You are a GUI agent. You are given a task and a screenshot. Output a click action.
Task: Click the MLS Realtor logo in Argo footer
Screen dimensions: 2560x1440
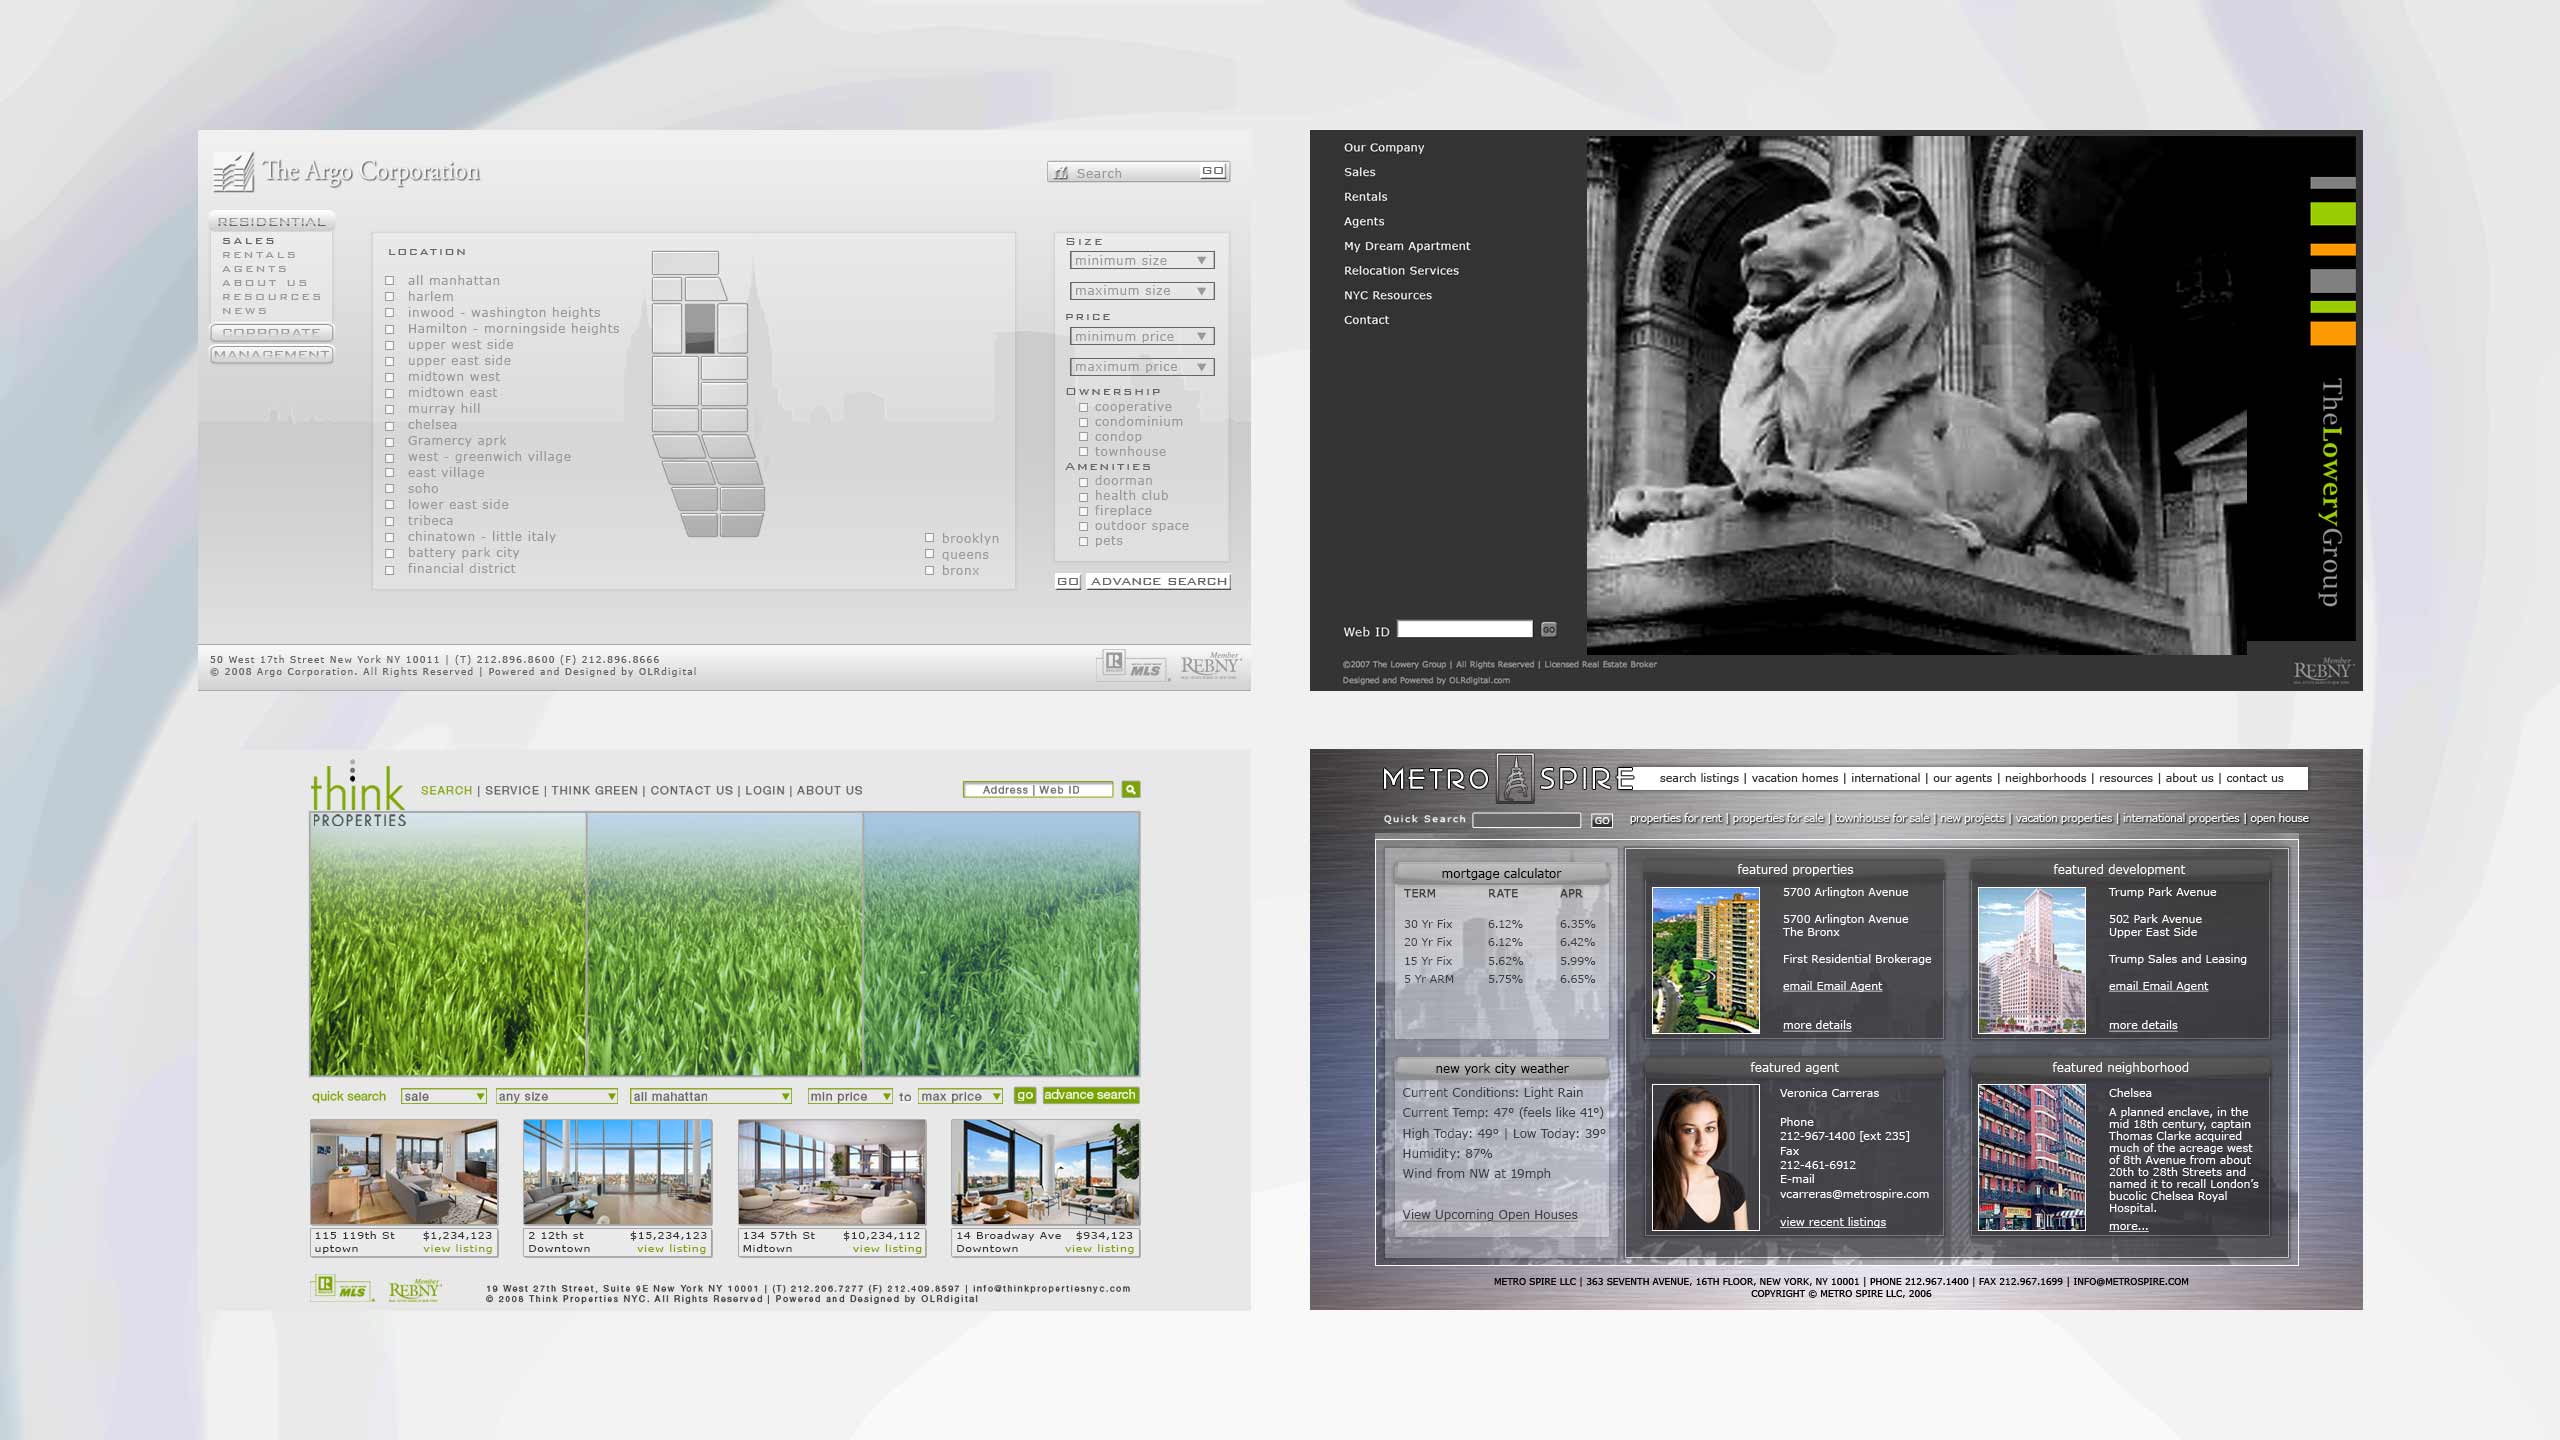(1133, 666)
